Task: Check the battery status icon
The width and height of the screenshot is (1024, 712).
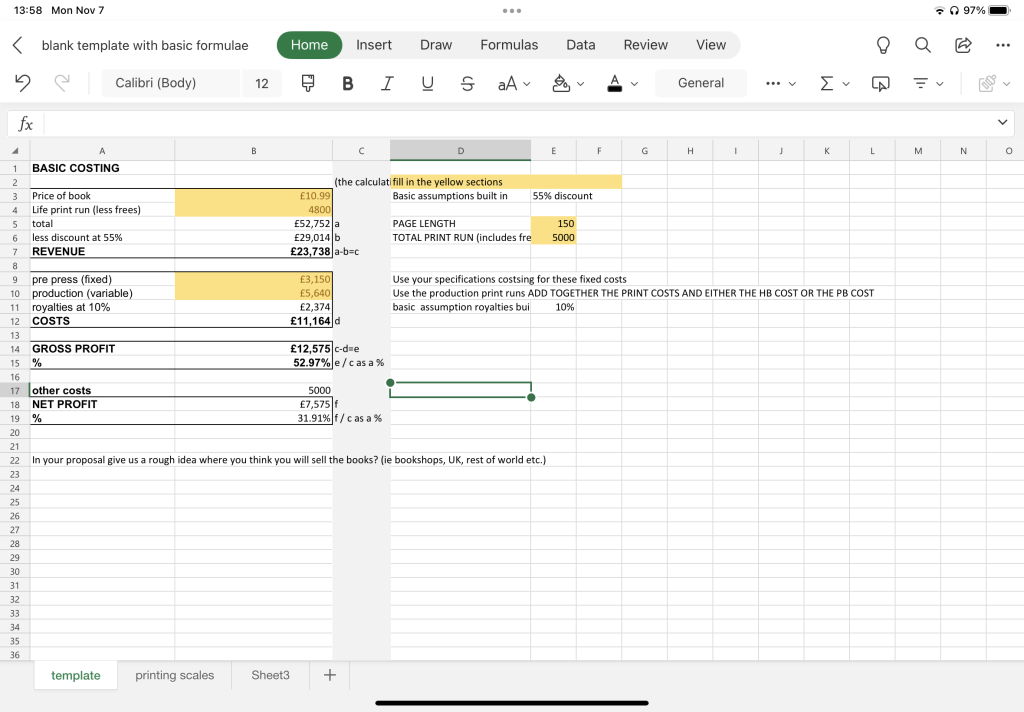Action: click(999, 10)
